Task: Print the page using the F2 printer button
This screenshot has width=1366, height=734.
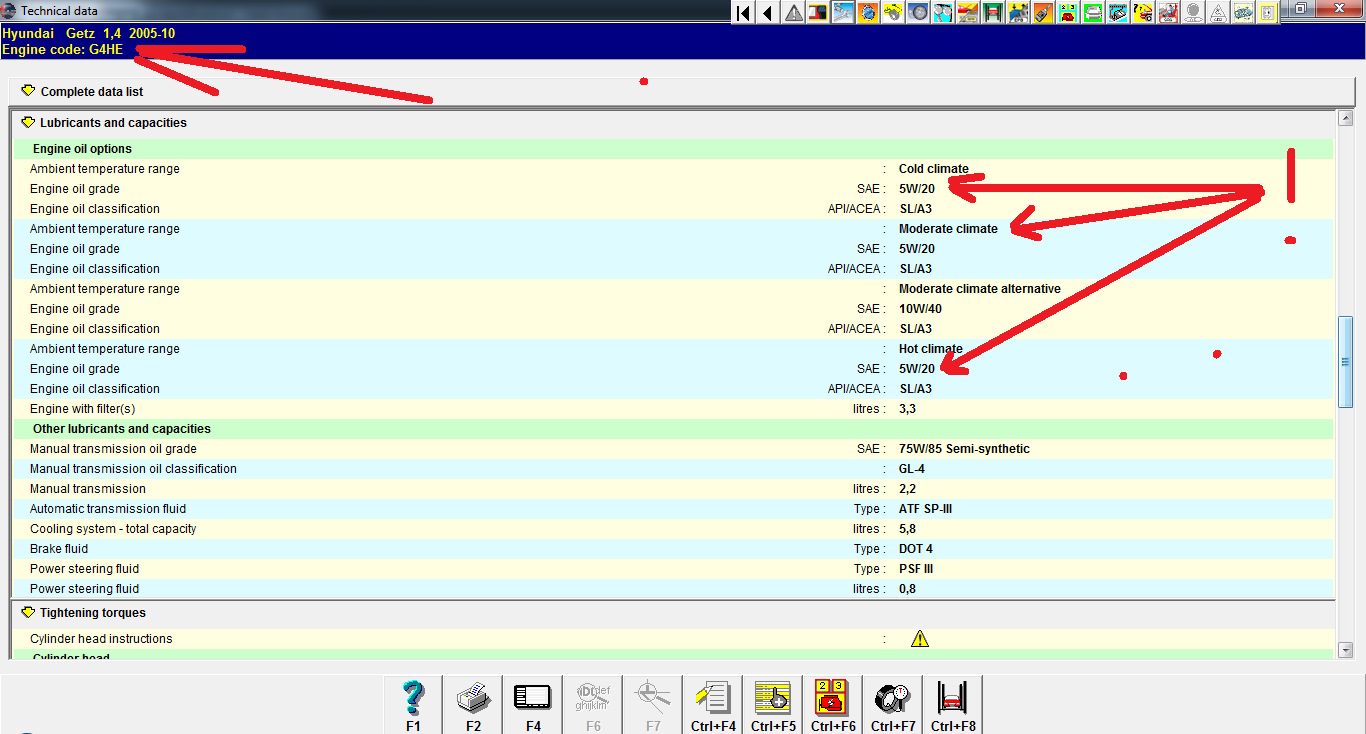Action: (x=473, y=704)
